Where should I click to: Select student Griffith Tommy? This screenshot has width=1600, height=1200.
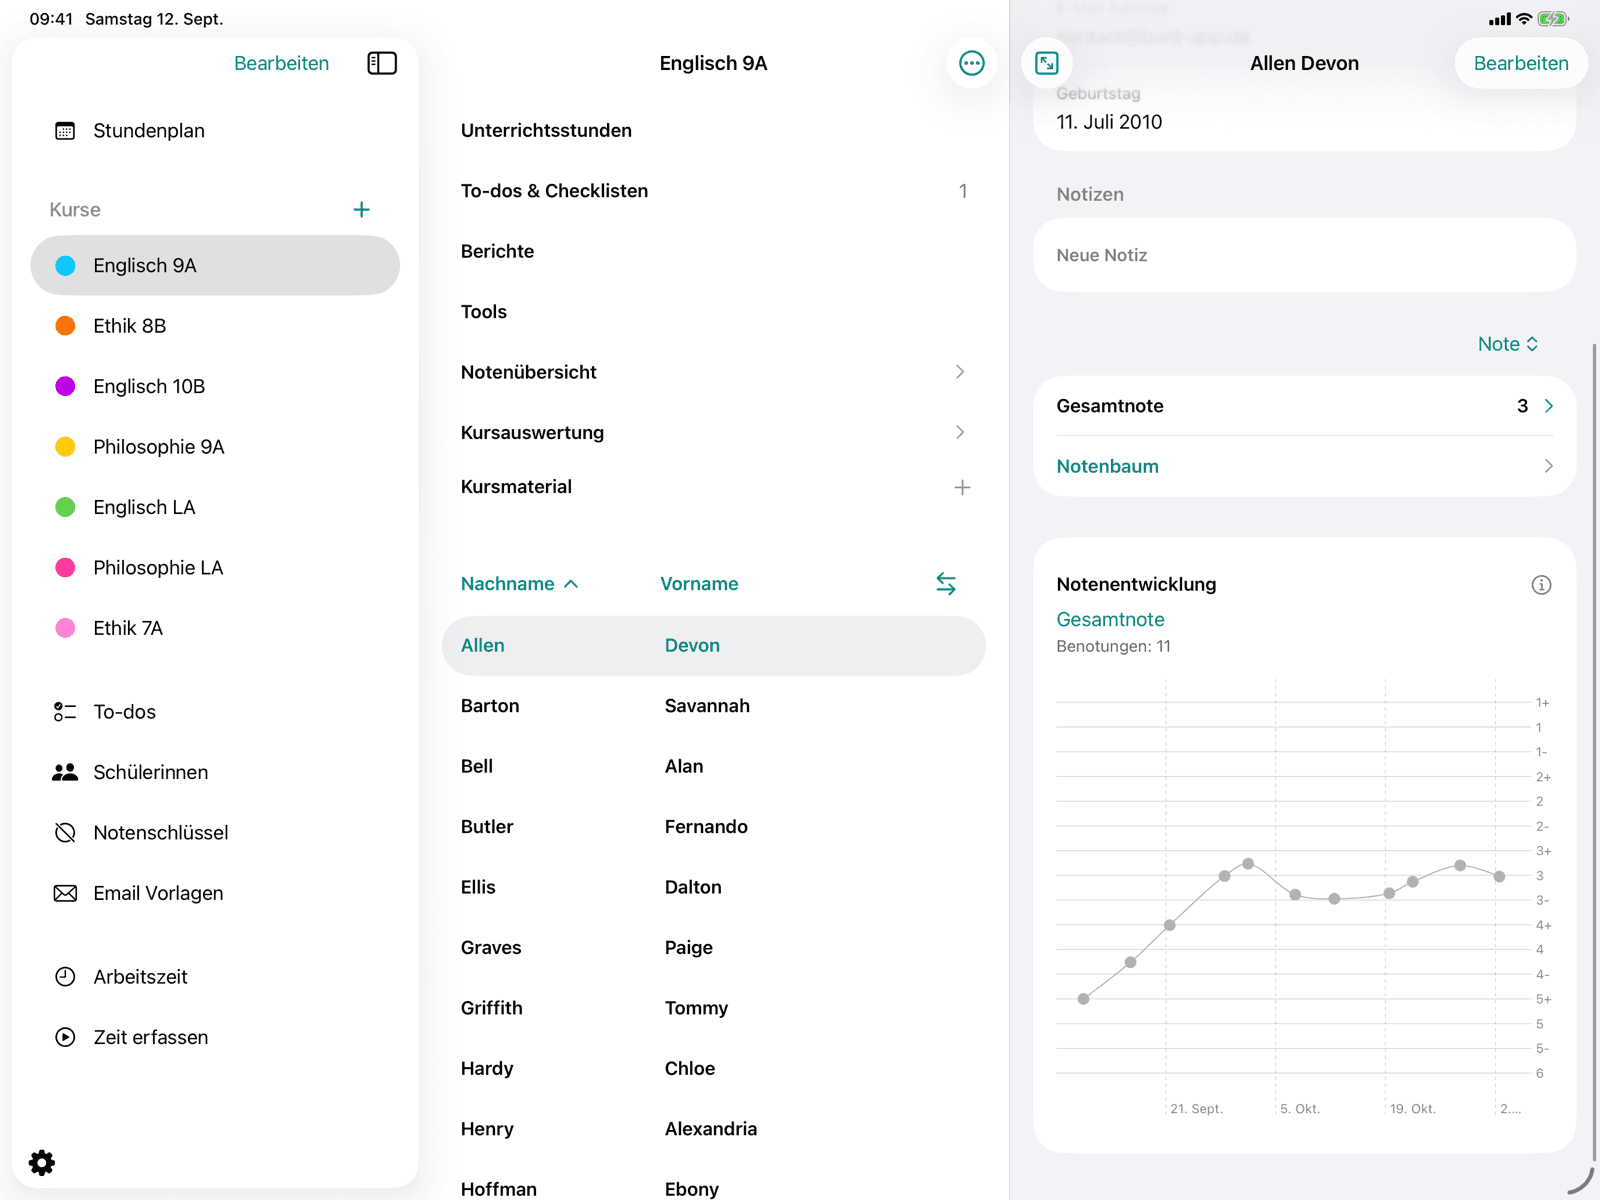(713, 1008)
